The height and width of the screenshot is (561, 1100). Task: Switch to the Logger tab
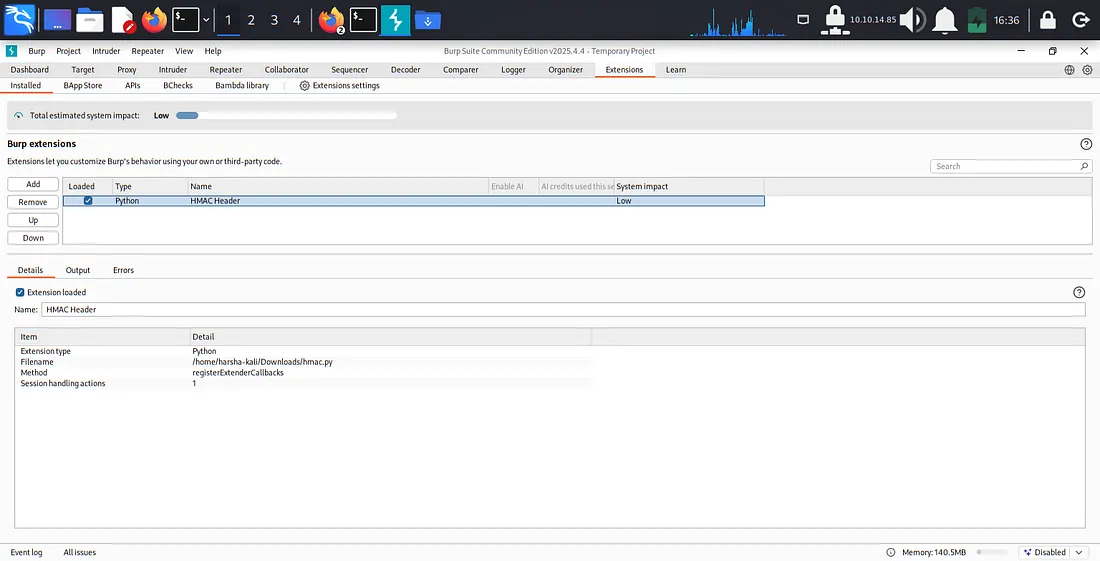pos(513,69)
